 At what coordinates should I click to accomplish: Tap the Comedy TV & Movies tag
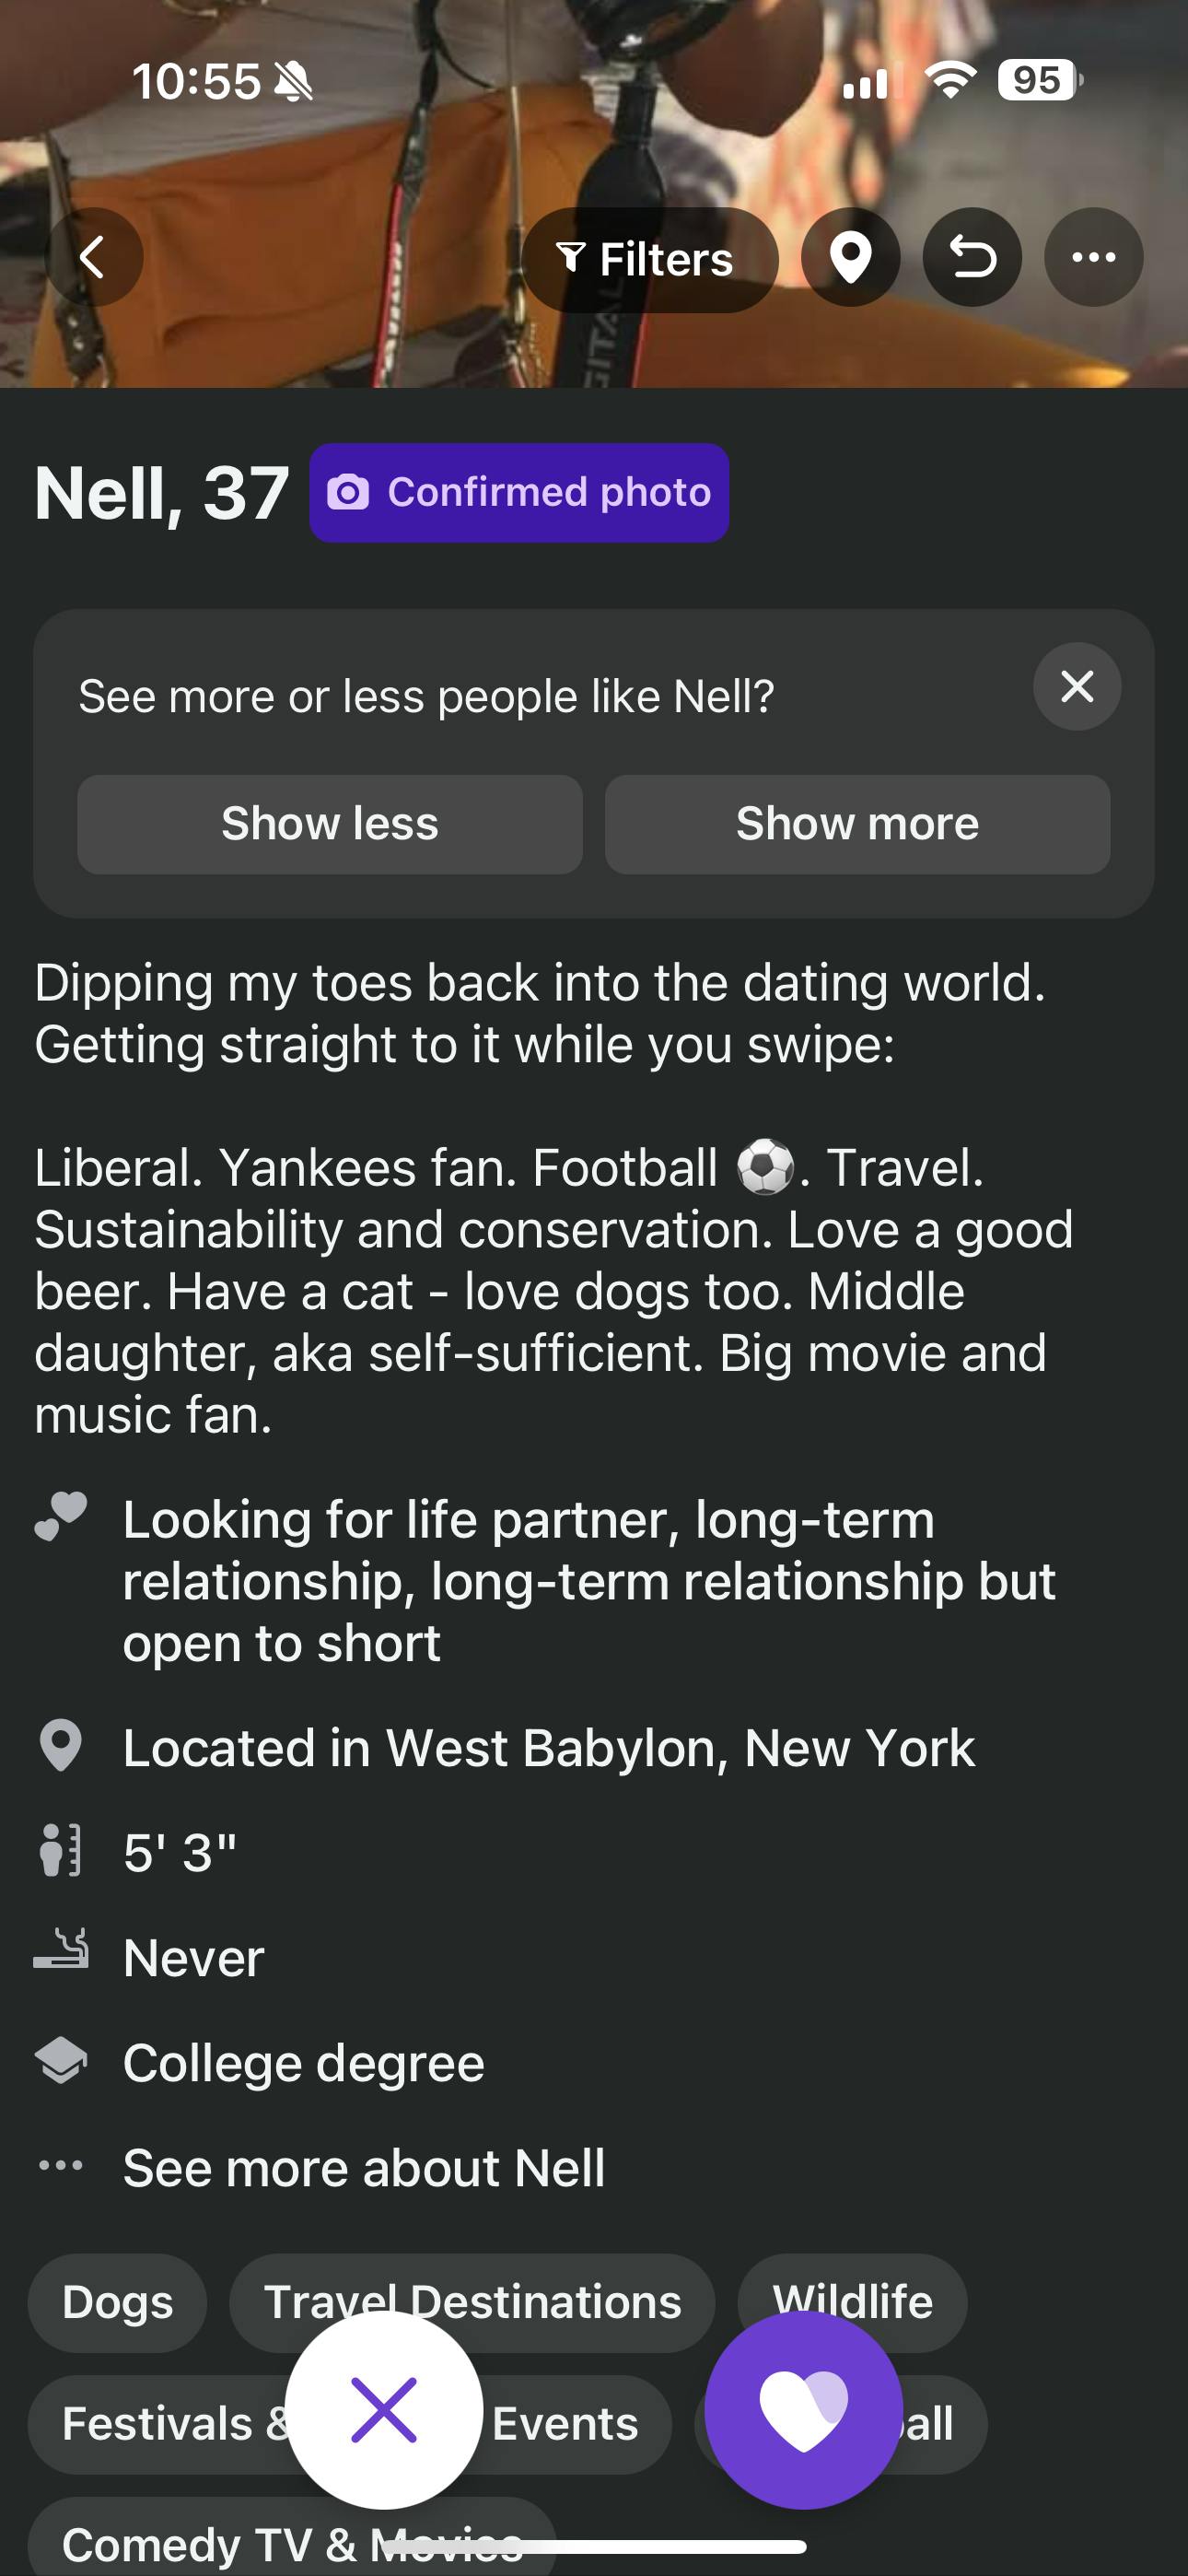click(200, 2542)
